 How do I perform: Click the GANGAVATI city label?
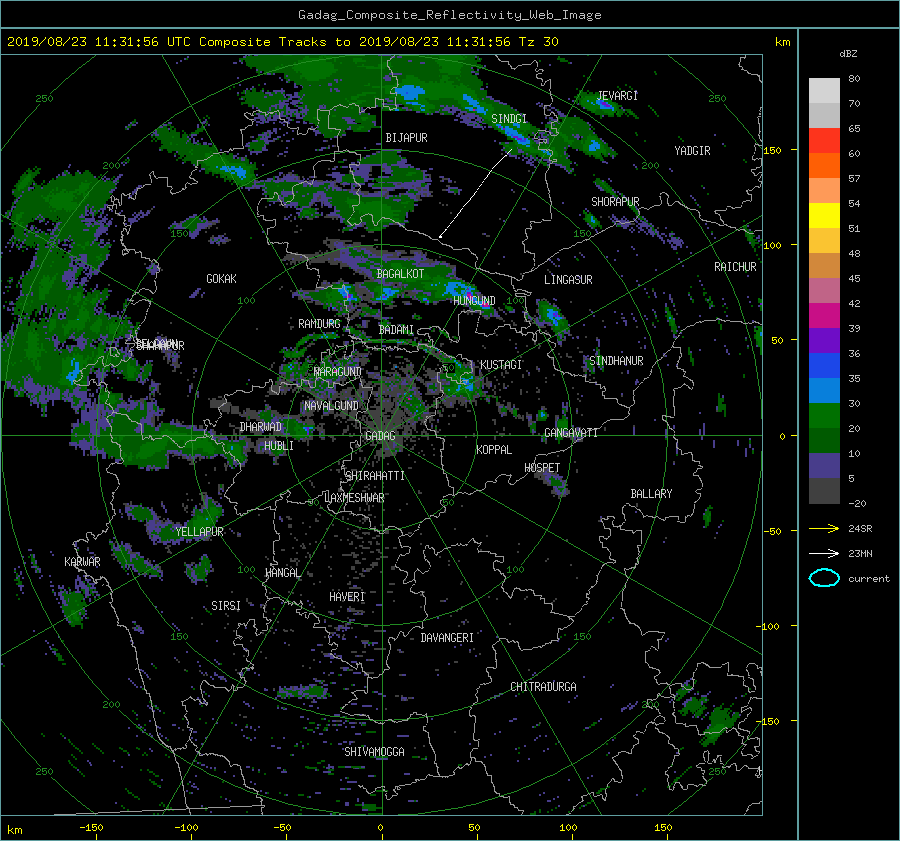point(571,432)
